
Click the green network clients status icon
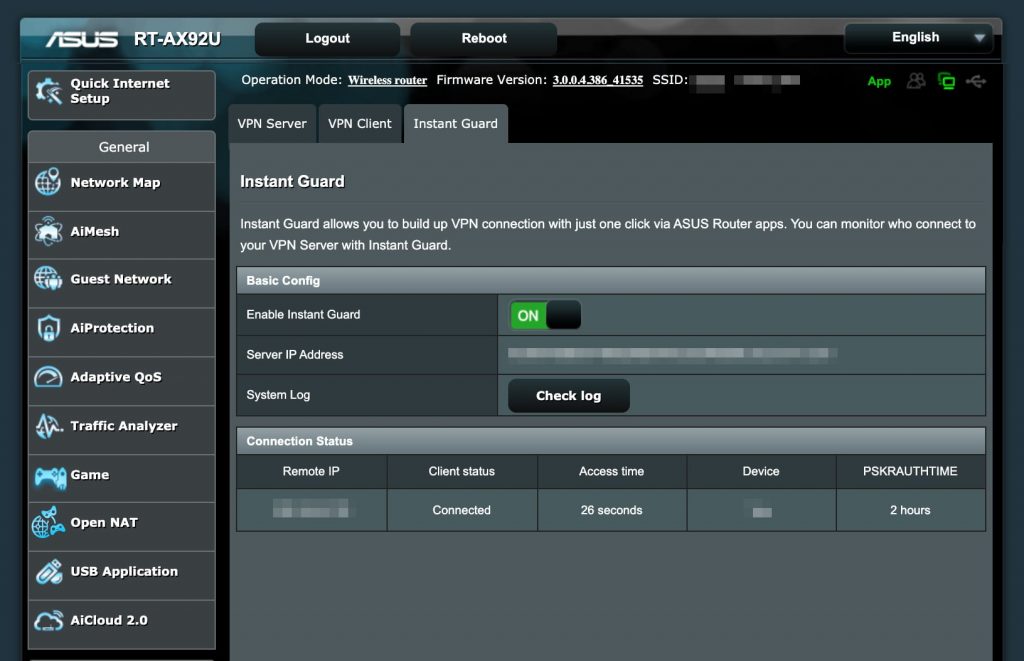click(946, 81)
